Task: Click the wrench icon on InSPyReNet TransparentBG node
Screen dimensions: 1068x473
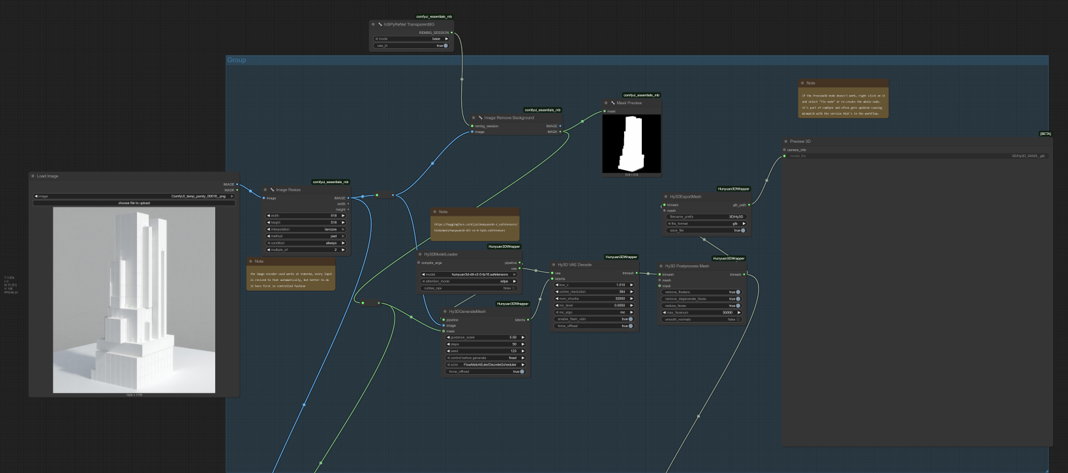Action: coord(380,24)
